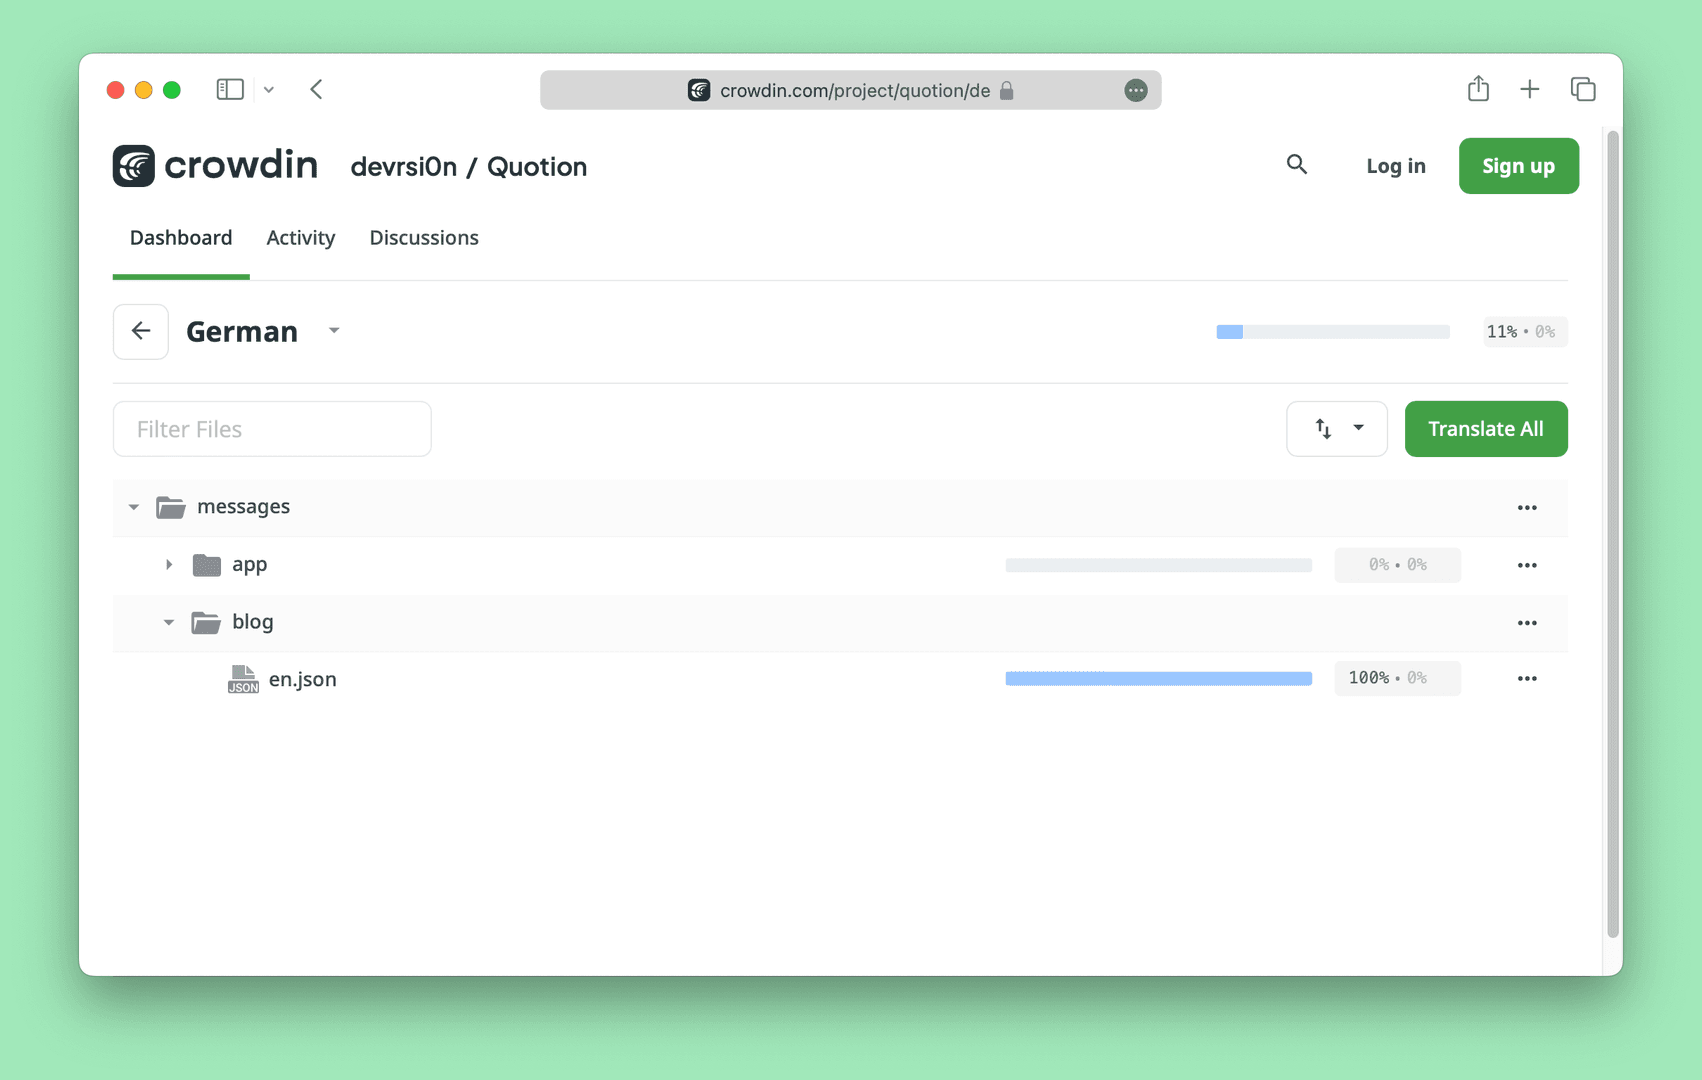Click the 100% • 0% en.json label
The height and width of the screenshot is (1080, 1702).
pos(1397,678)
